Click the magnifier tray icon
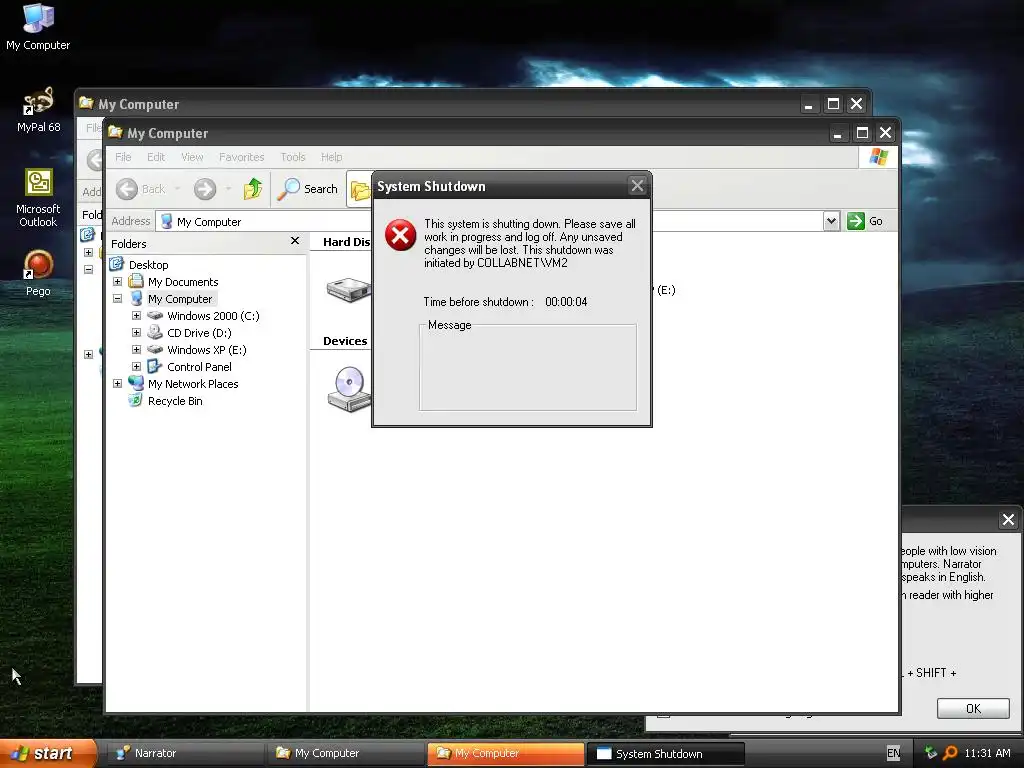The height and width of the screenshot is (768, 1024). (950, 753)
